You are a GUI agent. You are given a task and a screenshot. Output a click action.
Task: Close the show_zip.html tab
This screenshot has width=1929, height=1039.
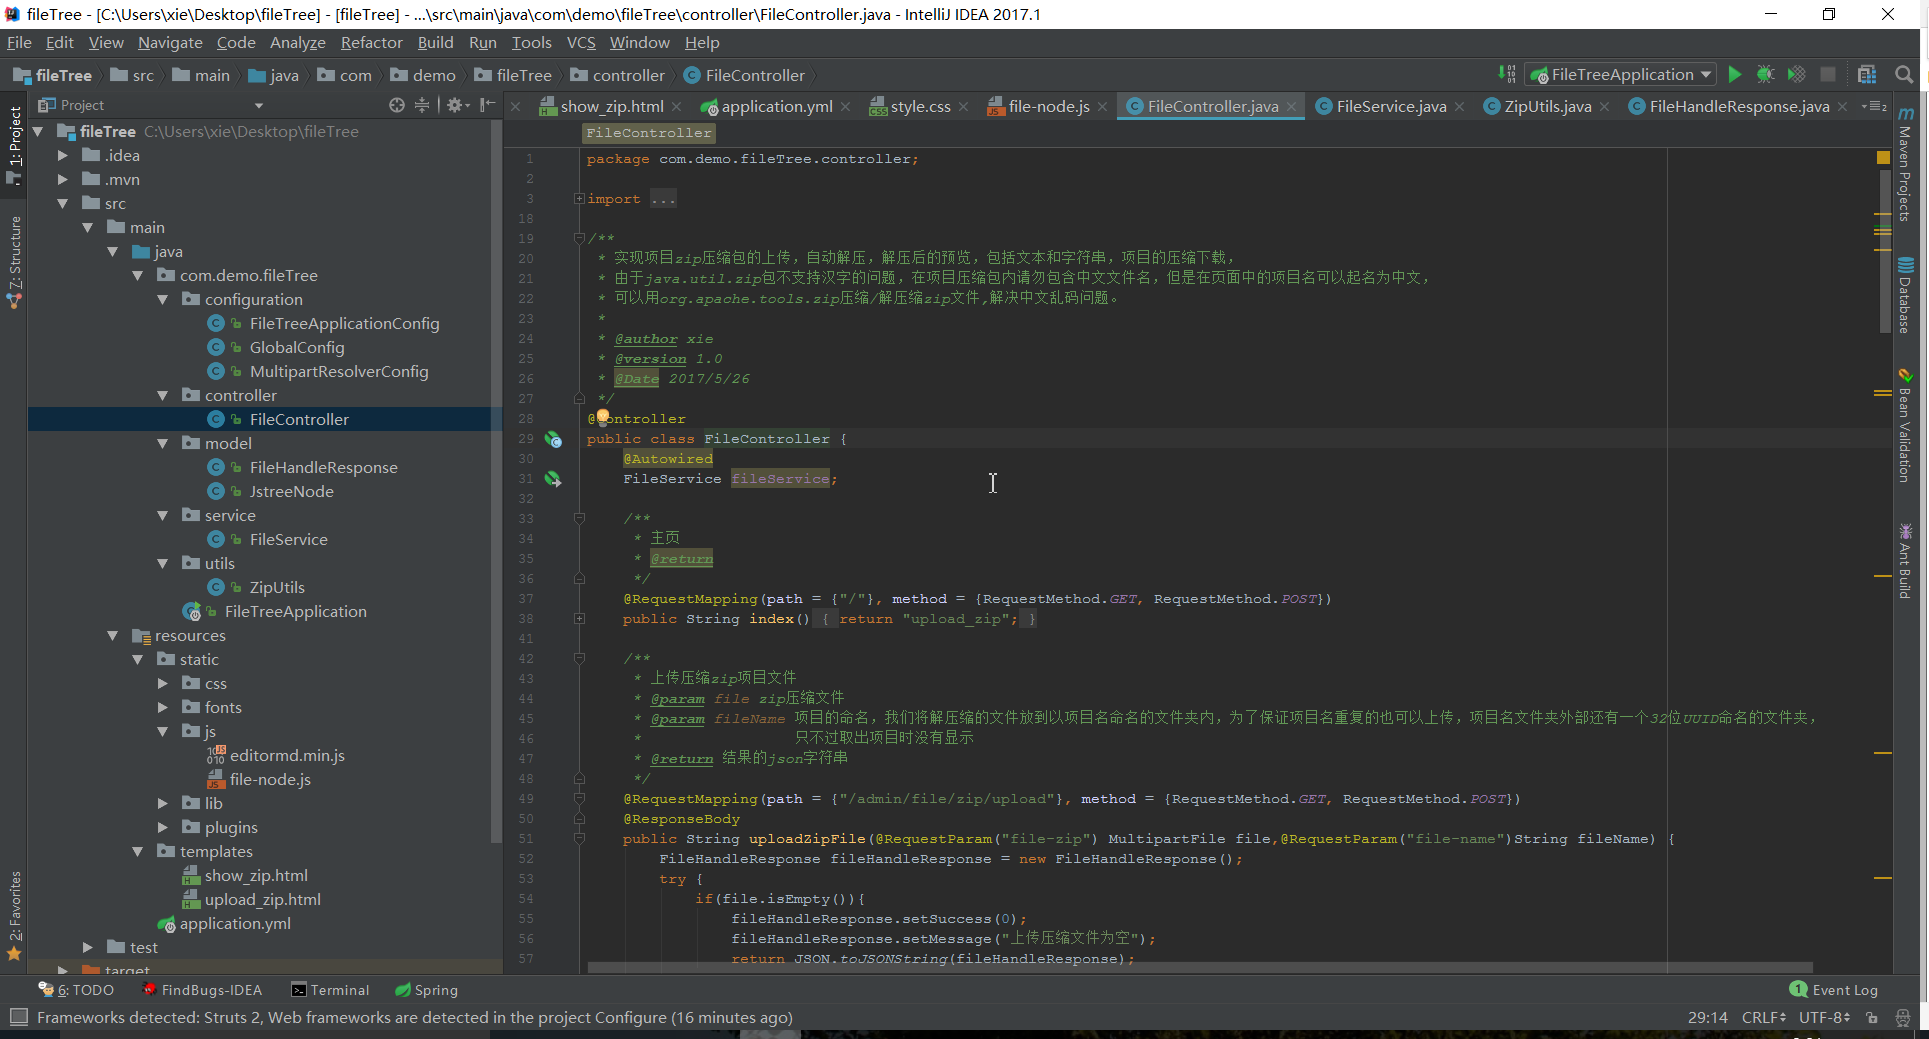pos(677,107)
